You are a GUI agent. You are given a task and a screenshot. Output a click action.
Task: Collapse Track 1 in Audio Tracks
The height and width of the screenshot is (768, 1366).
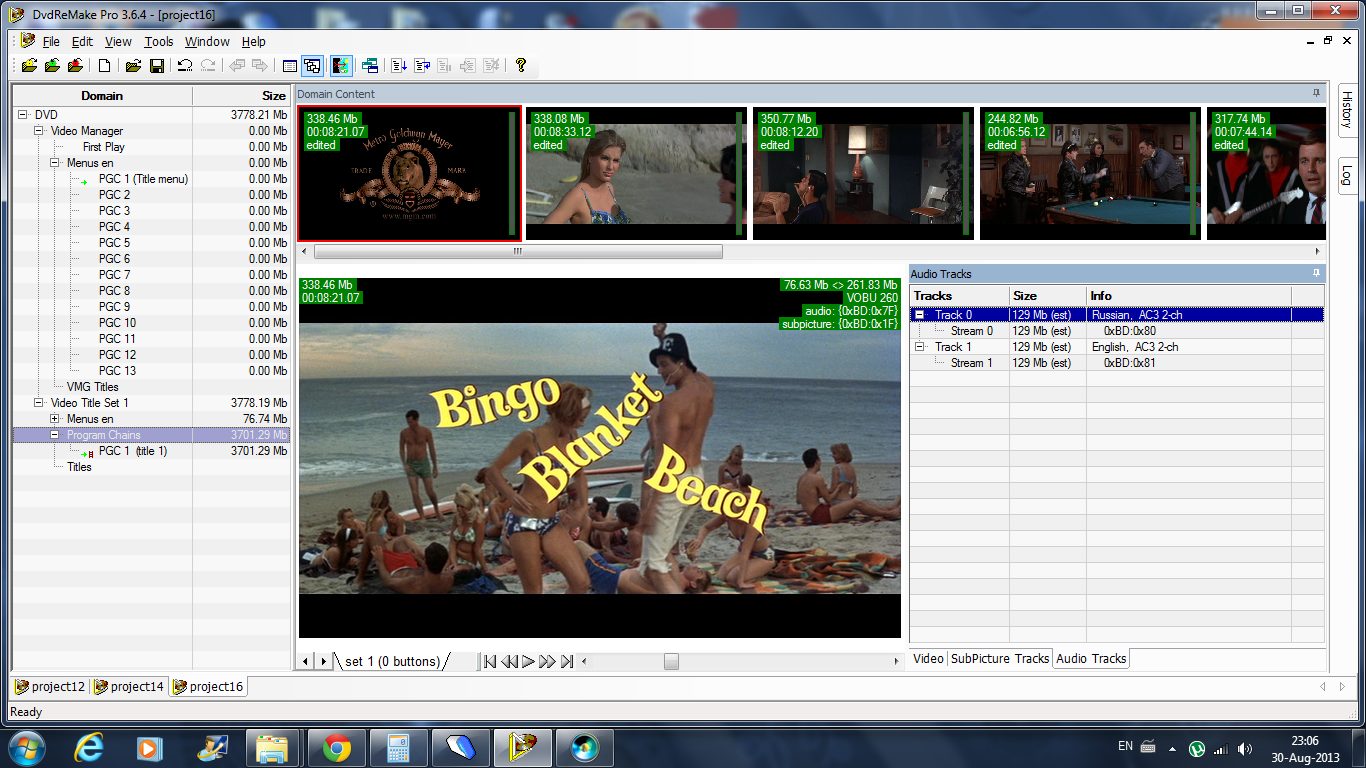tap(920, 347)
